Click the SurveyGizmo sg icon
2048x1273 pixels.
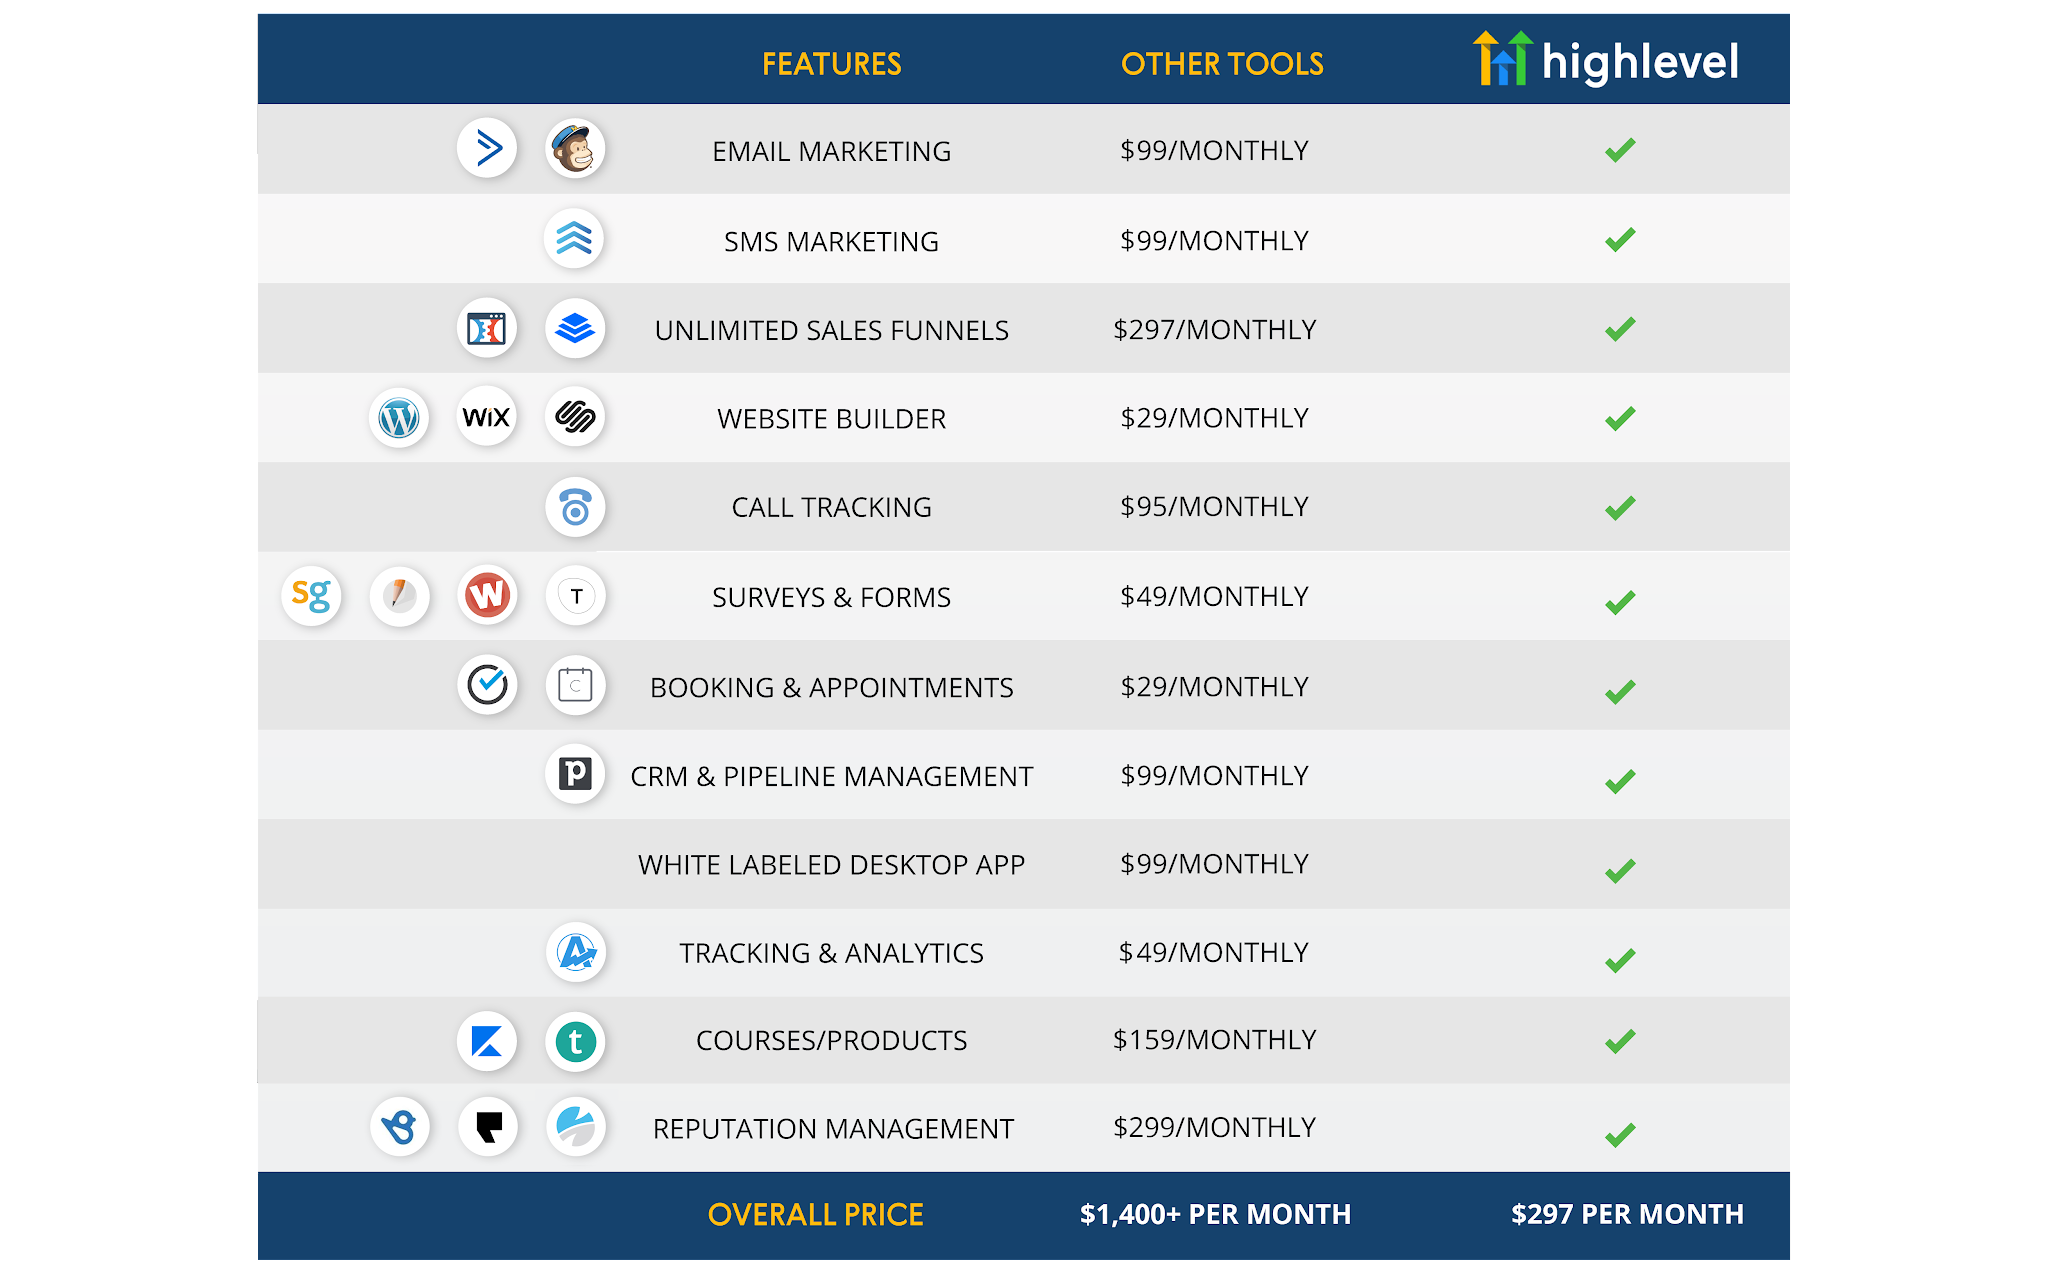311,596
